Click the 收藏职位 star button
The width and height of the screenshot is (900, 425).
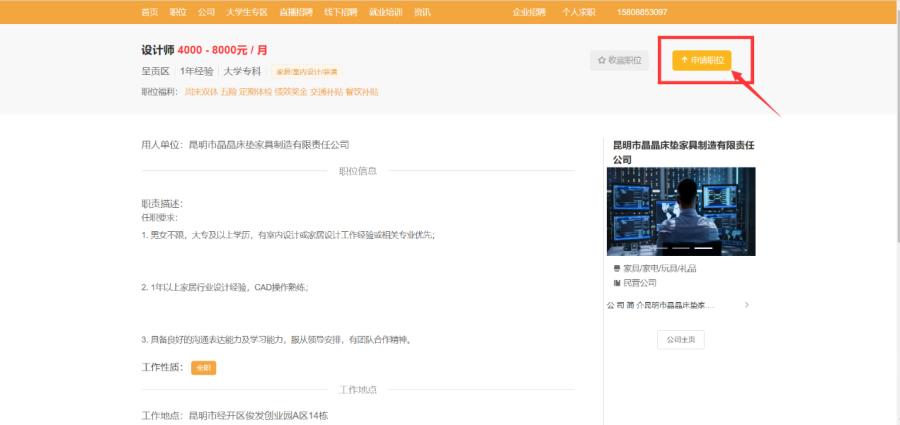pos(619,60)
